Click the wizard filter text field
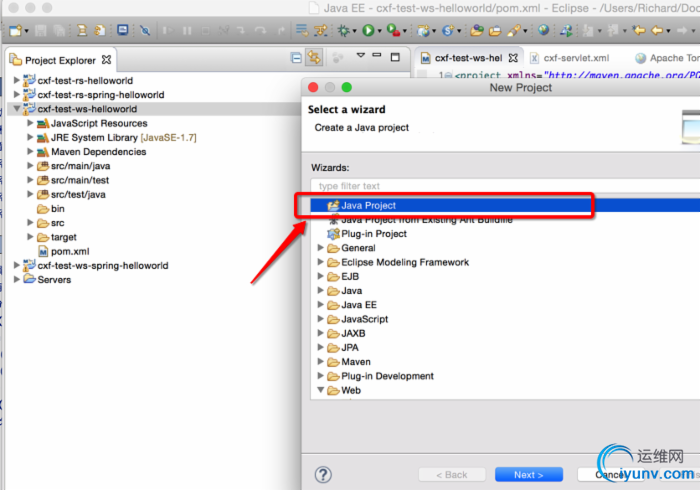The width and height of the screenshot is (700, 490). [x=505, y=186]
